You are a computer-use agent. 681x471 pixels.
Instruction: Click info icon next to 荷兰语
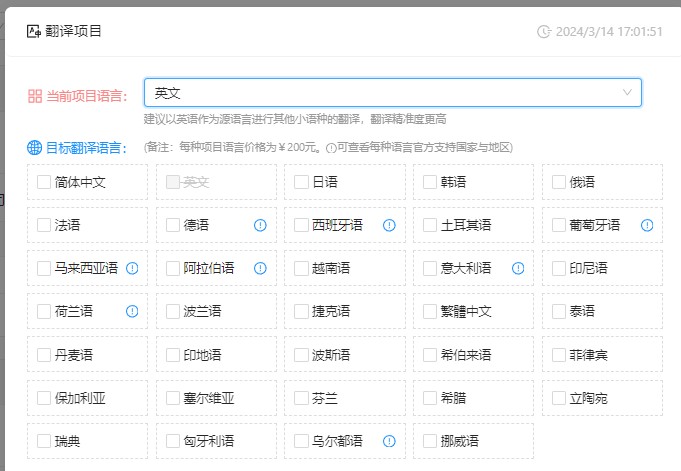131,311
